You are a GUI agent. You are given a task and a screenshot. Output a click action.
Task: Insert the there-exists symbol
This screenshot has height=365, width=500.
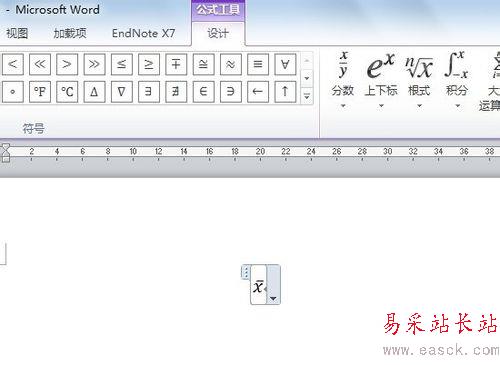[x=149, y=91]
